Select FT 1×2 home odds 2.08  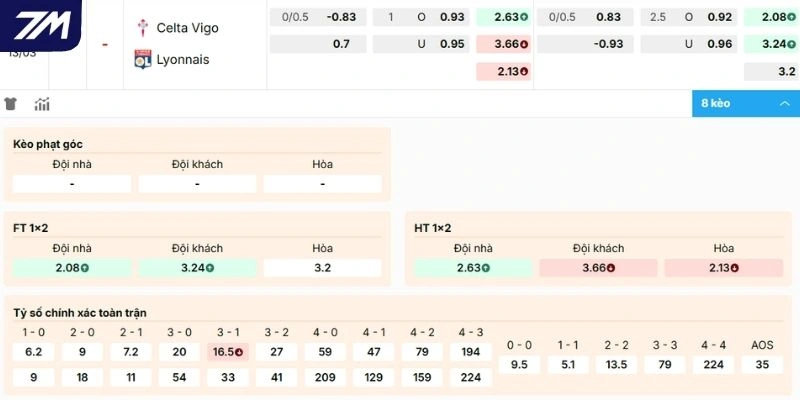(x=71, y=268)
